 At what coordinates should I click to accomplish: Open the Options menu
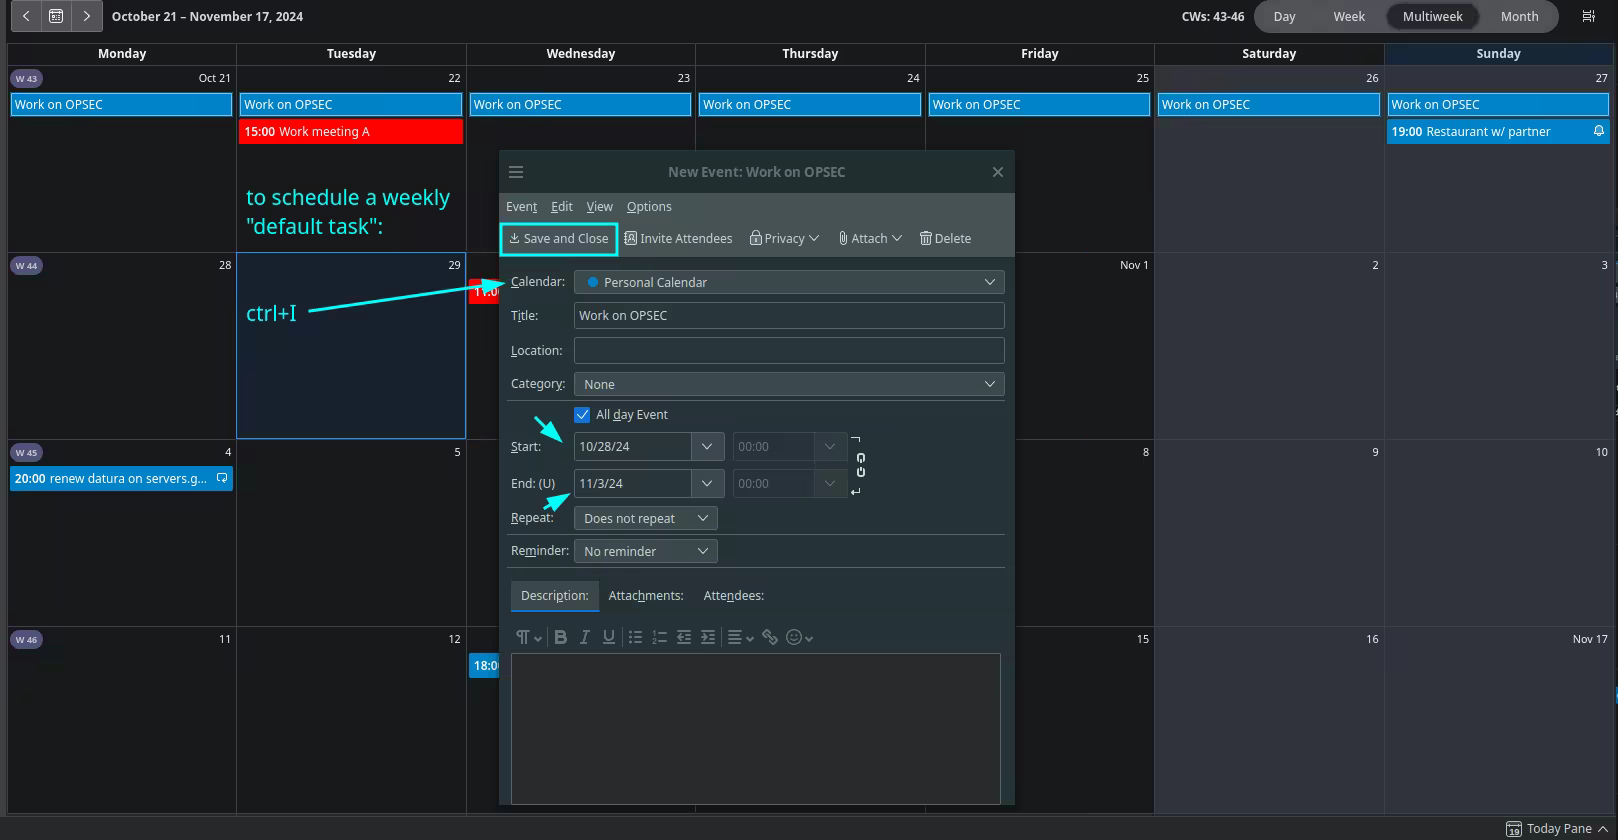click(x=649, y=206)
